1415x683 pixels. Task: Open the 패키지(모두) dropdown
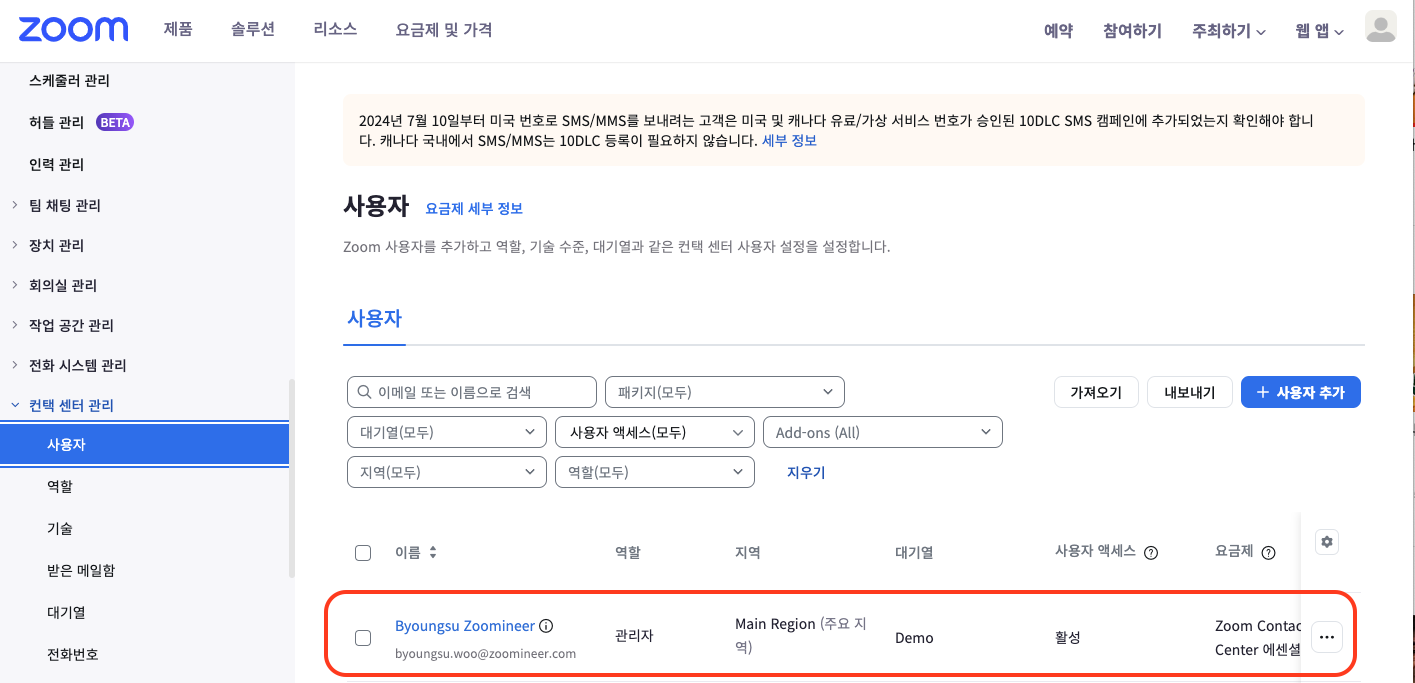pos(725,392)
